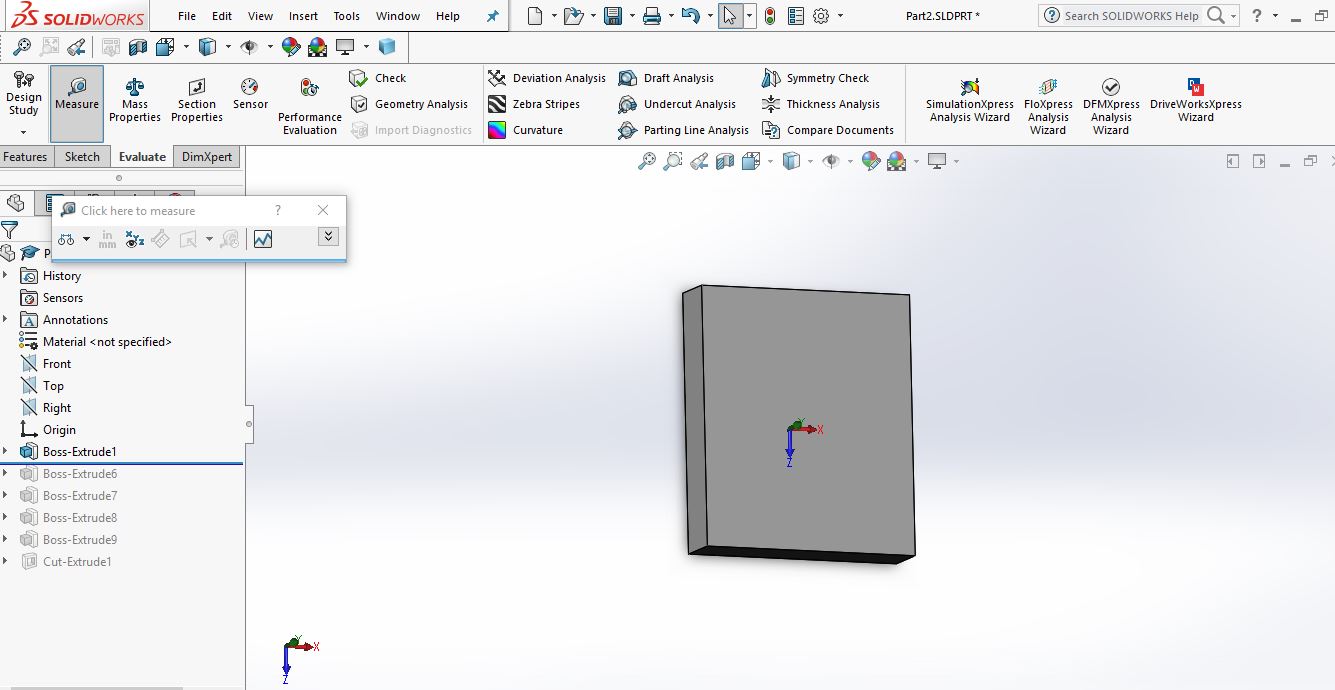Open the File menu
The image size is (1335, 690).
pos(187,16)
